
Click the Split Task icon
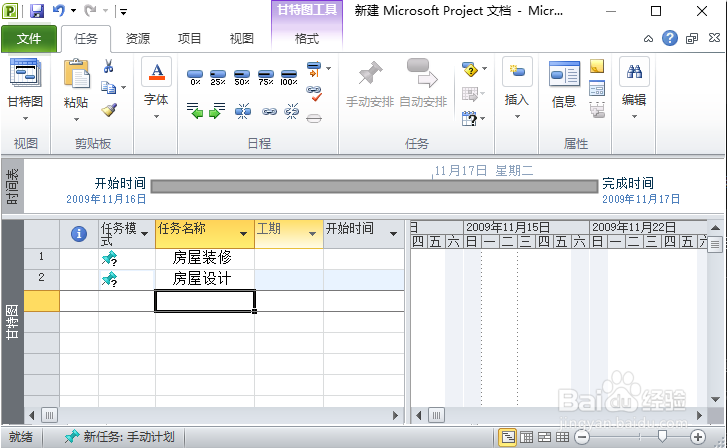[242, 111]
